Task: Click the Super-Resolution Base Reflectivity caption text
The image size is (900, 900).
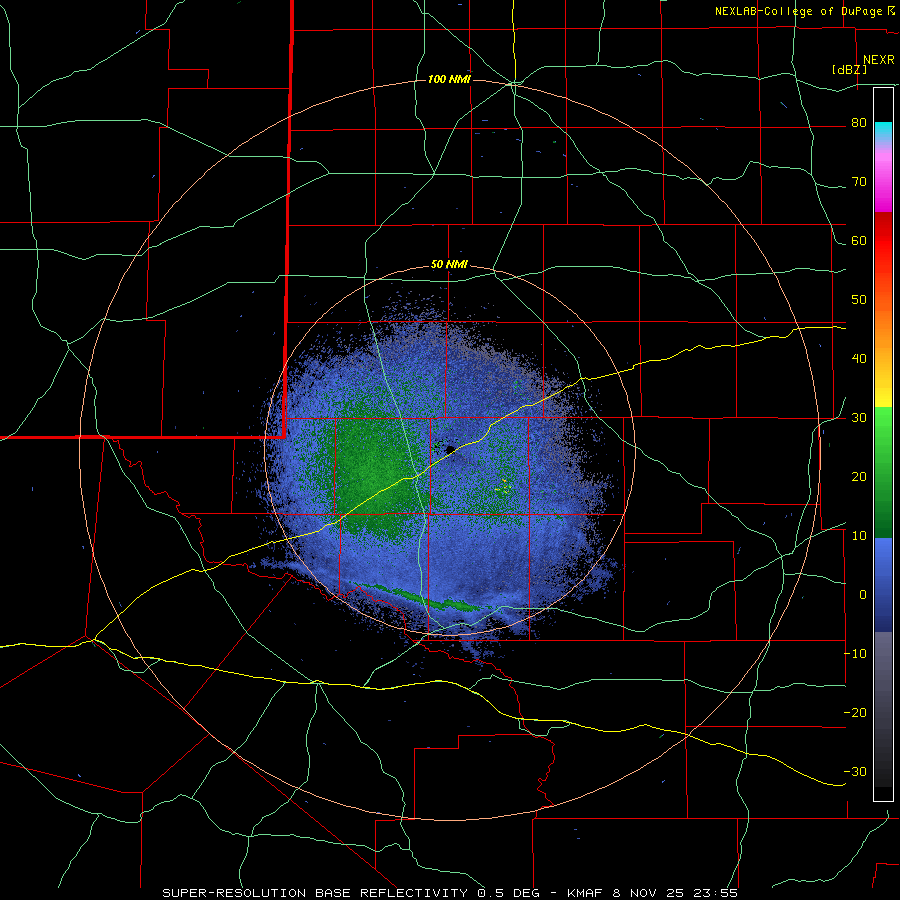Action: click(450, 893)
